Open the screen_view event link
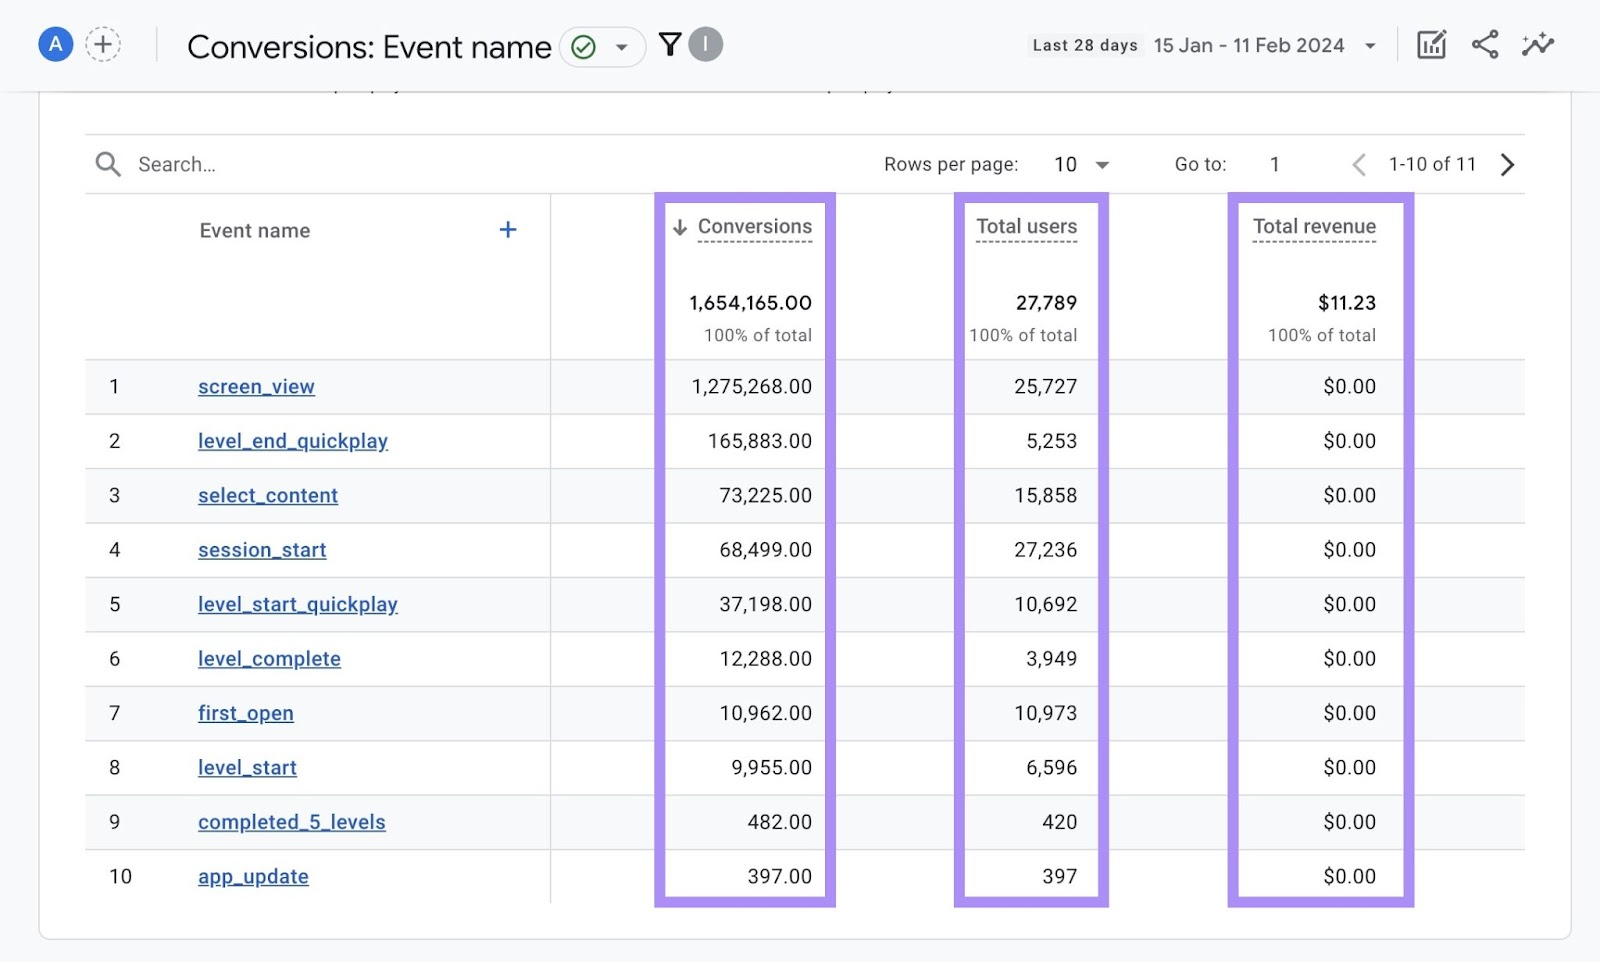The image size is (1600, 962). pos(256,387)
